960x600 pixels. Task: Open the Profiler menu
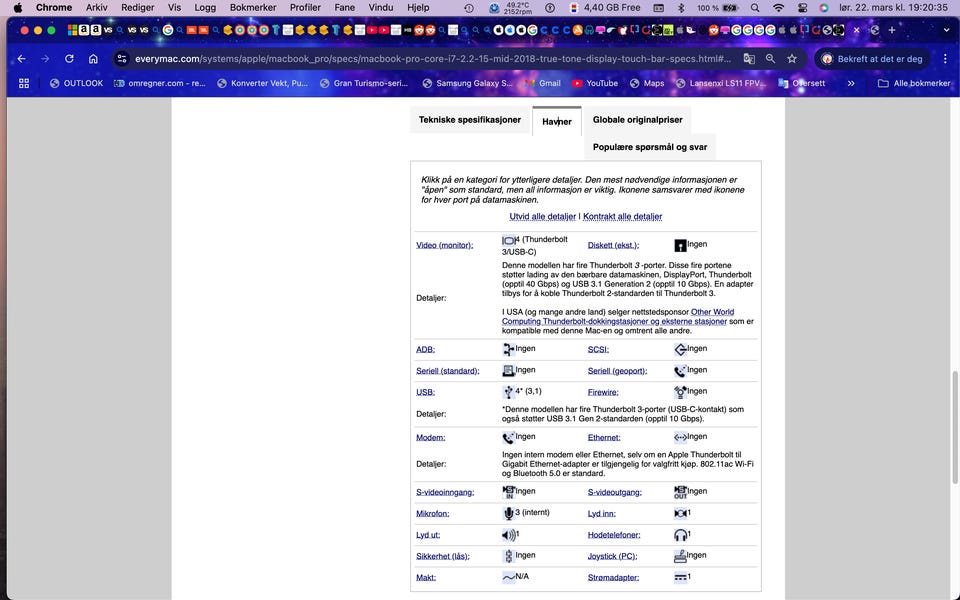pyautogui.click(x=305, y=8)
